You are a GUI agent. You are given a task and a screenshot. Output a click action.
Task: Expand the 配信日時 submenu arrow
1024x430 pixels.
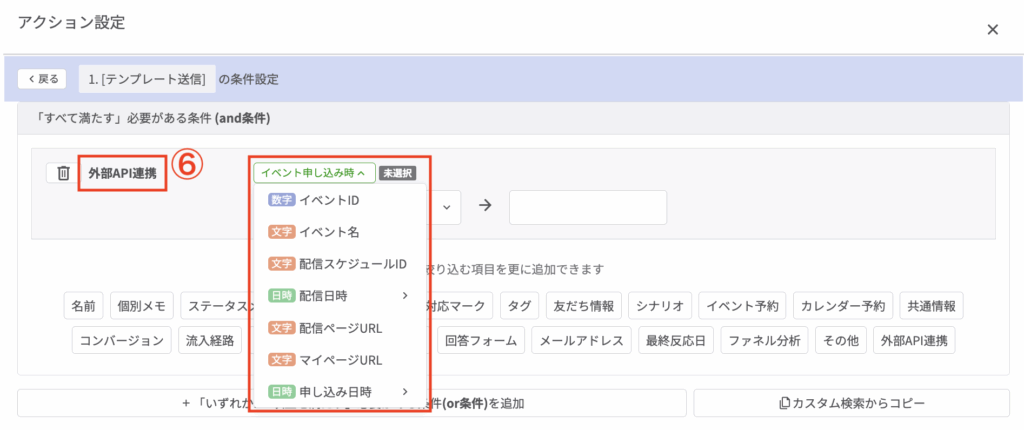coord(405,295)
